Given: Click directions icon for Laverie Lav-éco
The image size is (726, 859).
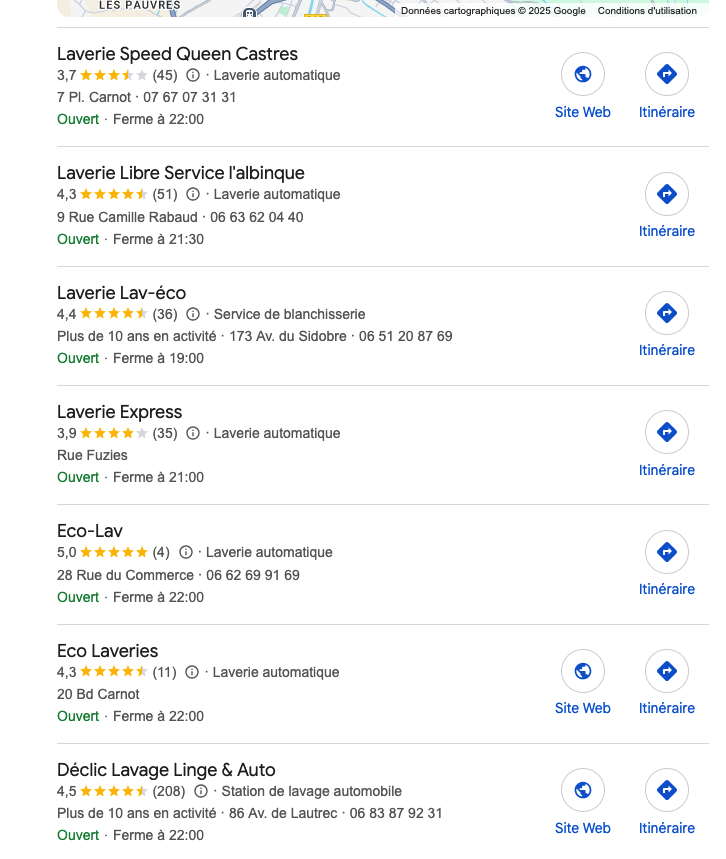Looking at the screenshot, I should [667, 313].
